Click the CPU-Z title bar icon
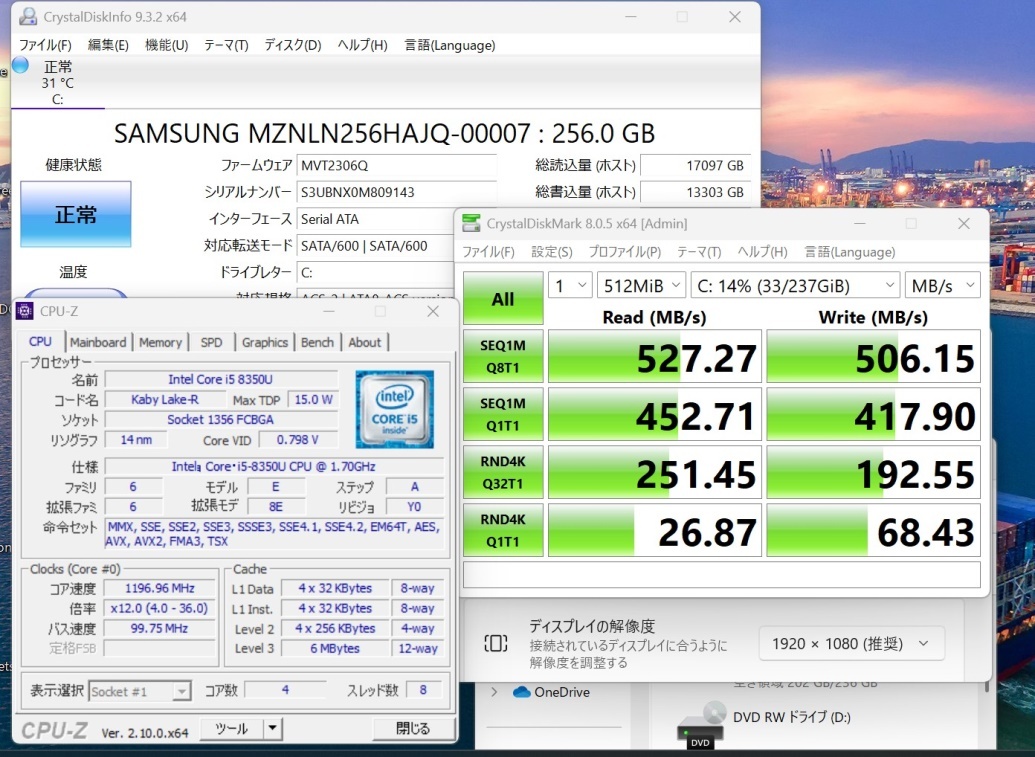Viewport: 1035px width, 757px height. 24,311
